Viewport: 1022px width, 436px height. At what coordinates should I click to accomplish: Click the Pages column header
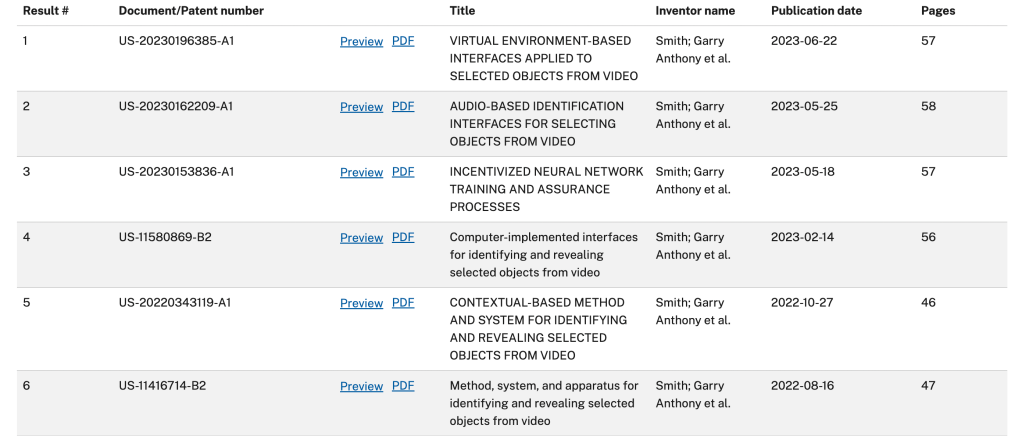938,11
